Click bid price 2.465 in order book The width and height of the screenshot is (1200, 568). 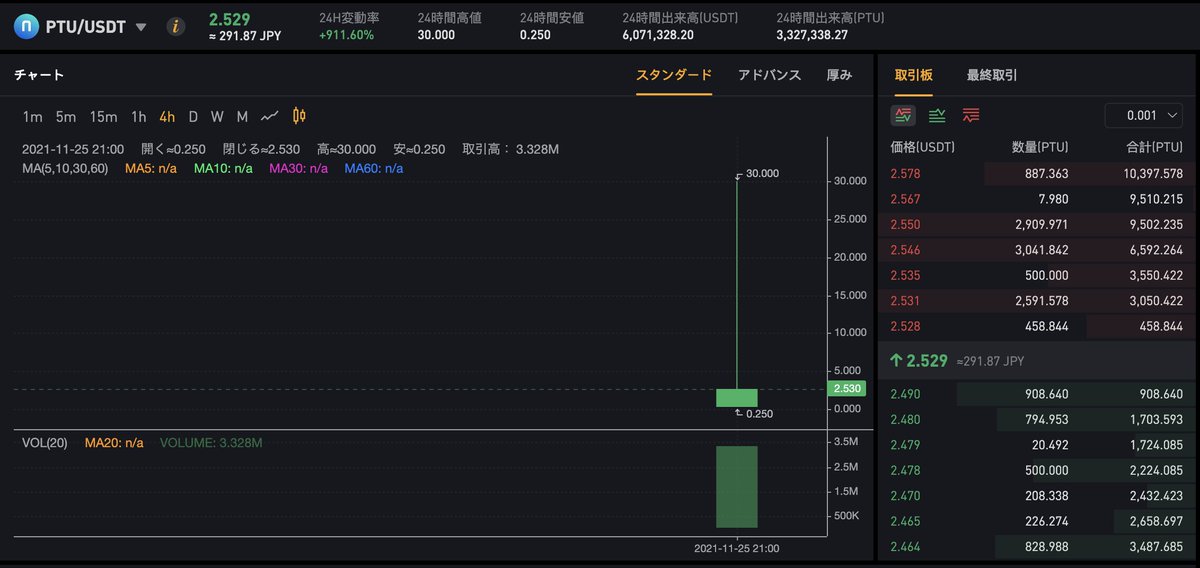pyautogui.click(x=906, y=521)
